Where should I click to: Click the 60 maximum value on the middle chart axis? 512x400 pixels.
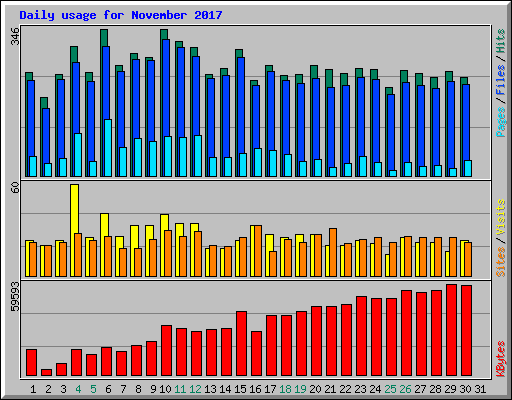15,188
